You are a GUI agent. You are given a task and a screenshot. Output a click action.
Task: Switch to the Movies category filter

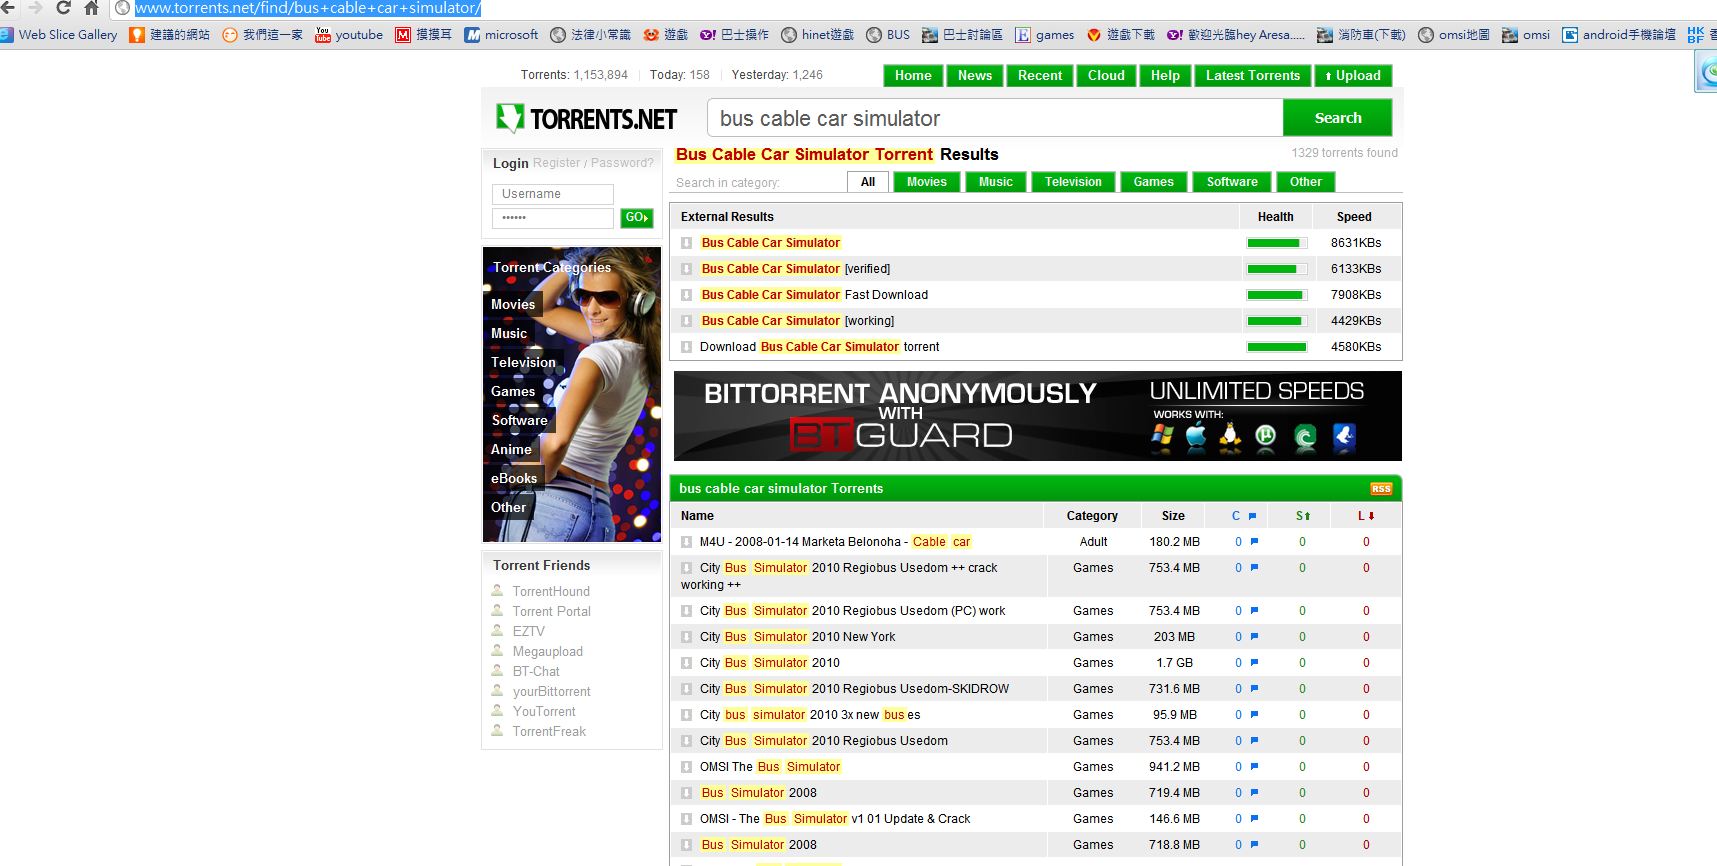pyautogui.click(x=926, y=182)
